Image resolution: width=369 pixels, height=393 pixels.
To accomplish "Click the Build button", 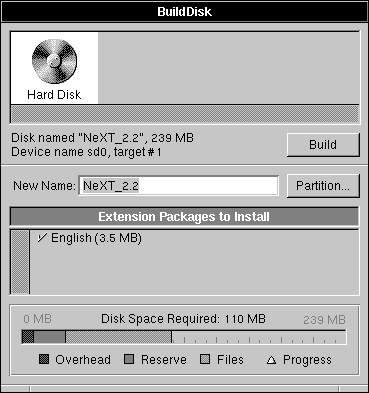I will pyautogui.click(x=323, y=145).
